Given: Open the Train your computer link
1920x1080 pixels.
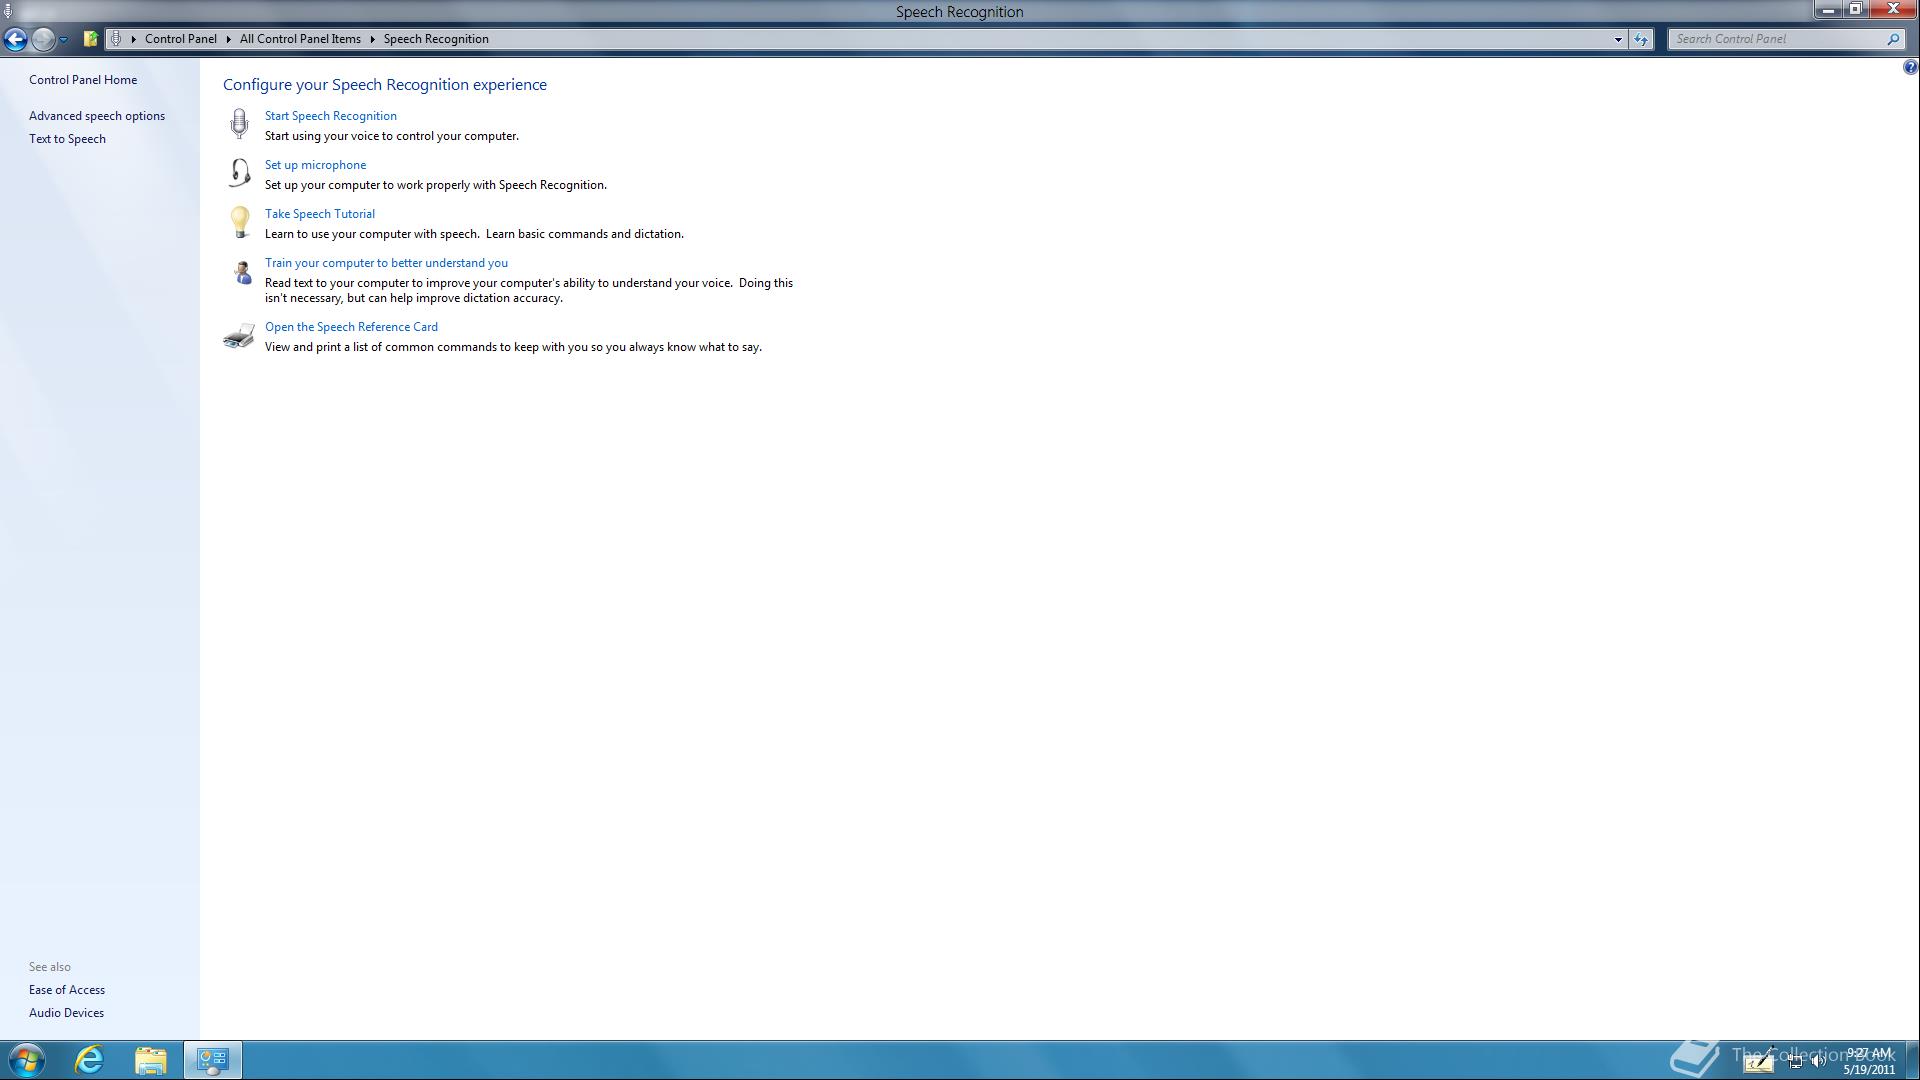Looking at the screenshot, I should [386, 263].
